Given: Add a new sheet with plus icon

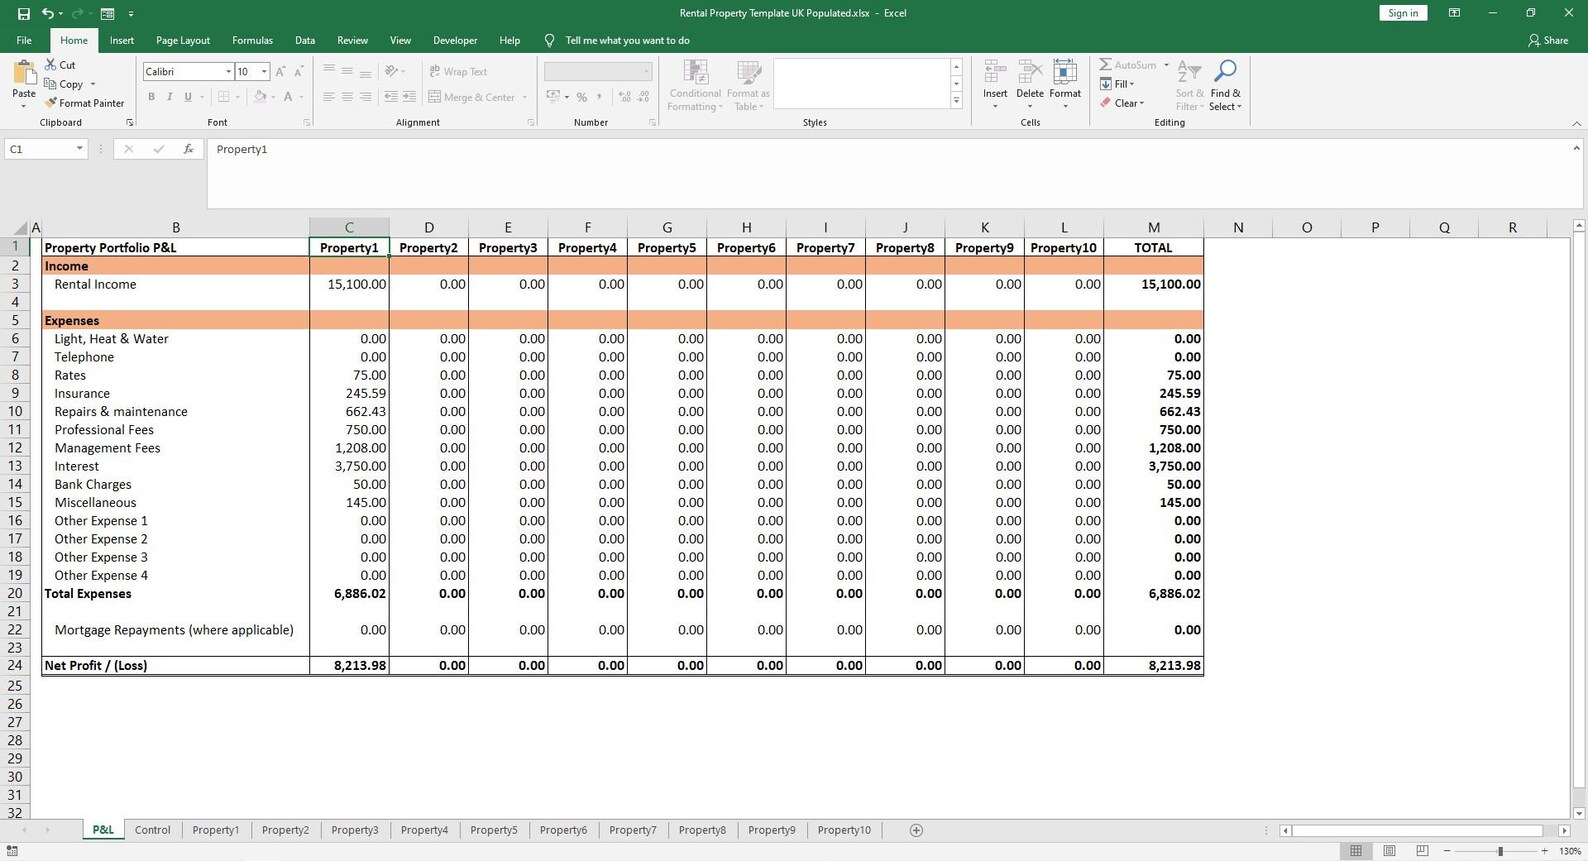Looking at the screenshot, I should 916,830.
